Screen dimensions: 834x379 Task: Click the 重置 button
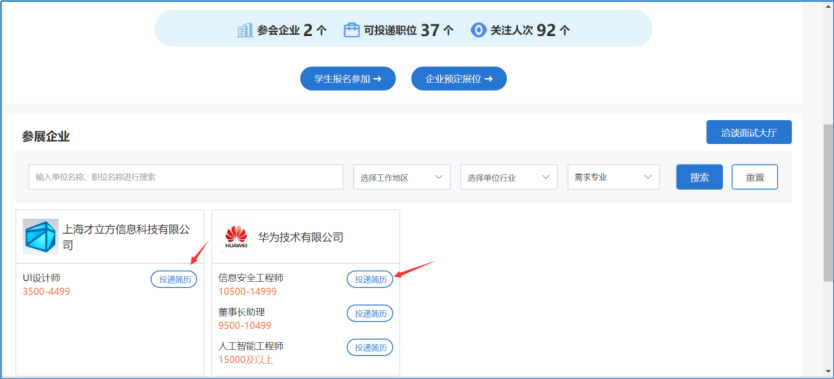click(x=755, y=177)
